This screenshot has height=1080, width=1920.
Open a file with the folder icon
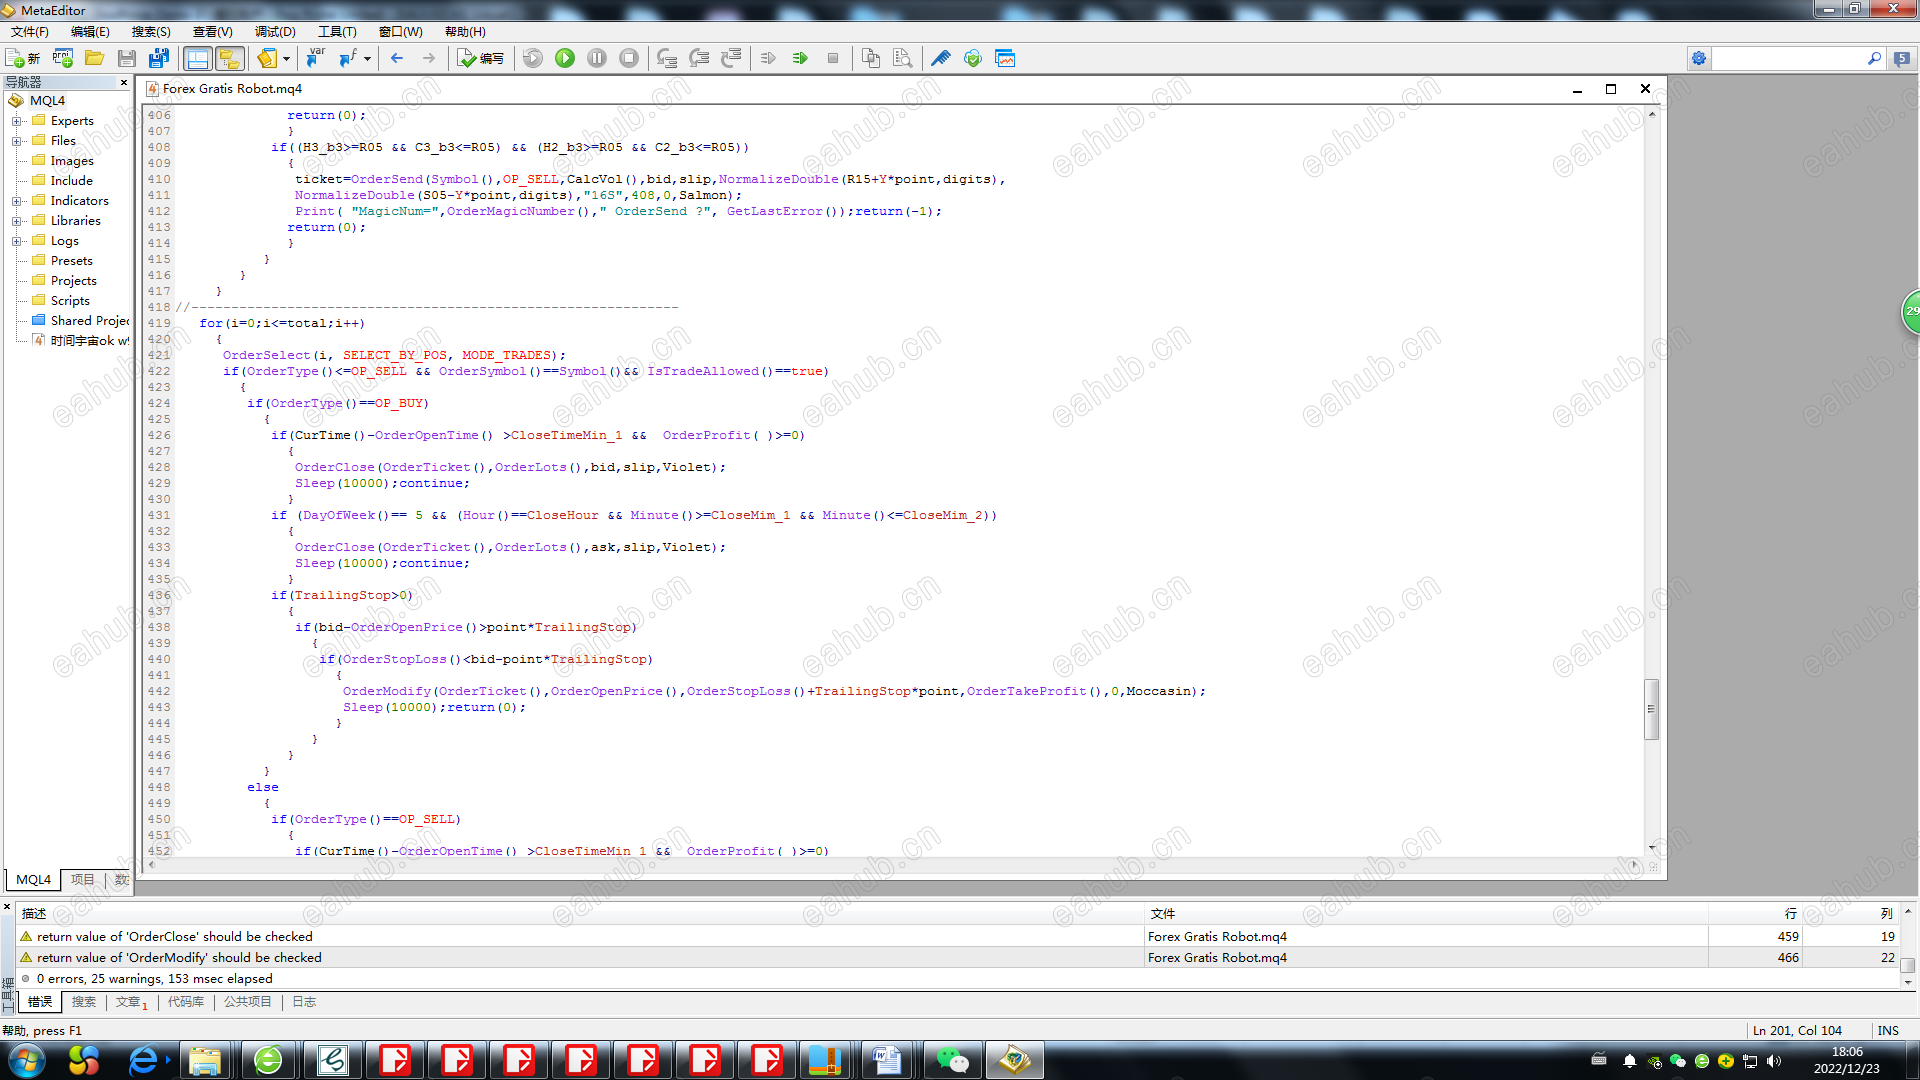click(x=95, y=58)
